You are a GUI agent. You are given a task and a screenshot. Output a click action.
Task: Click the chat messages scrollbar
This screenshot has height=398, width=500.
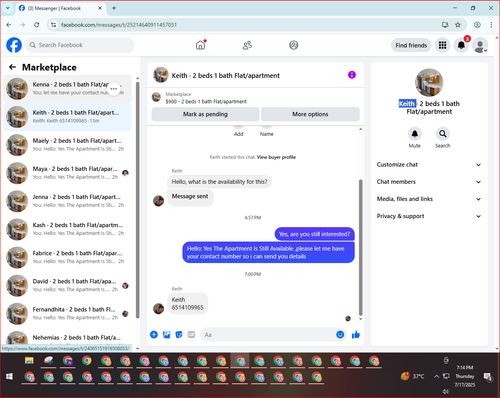[361, 247]
